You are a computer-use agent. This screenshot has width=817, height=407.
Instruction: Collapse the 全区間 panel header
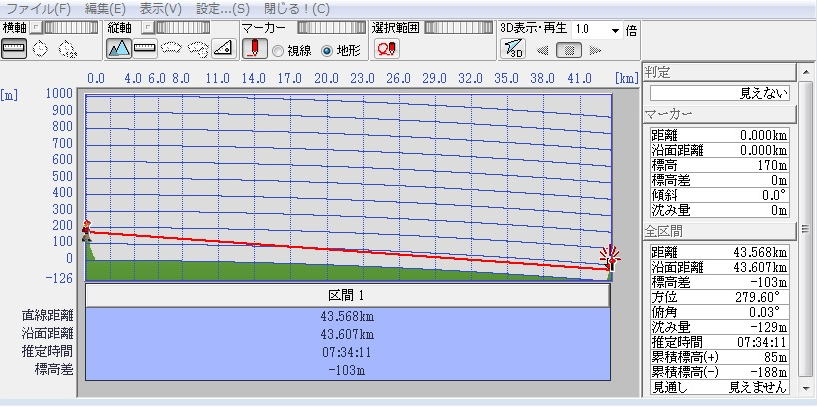tap(720, 230)
